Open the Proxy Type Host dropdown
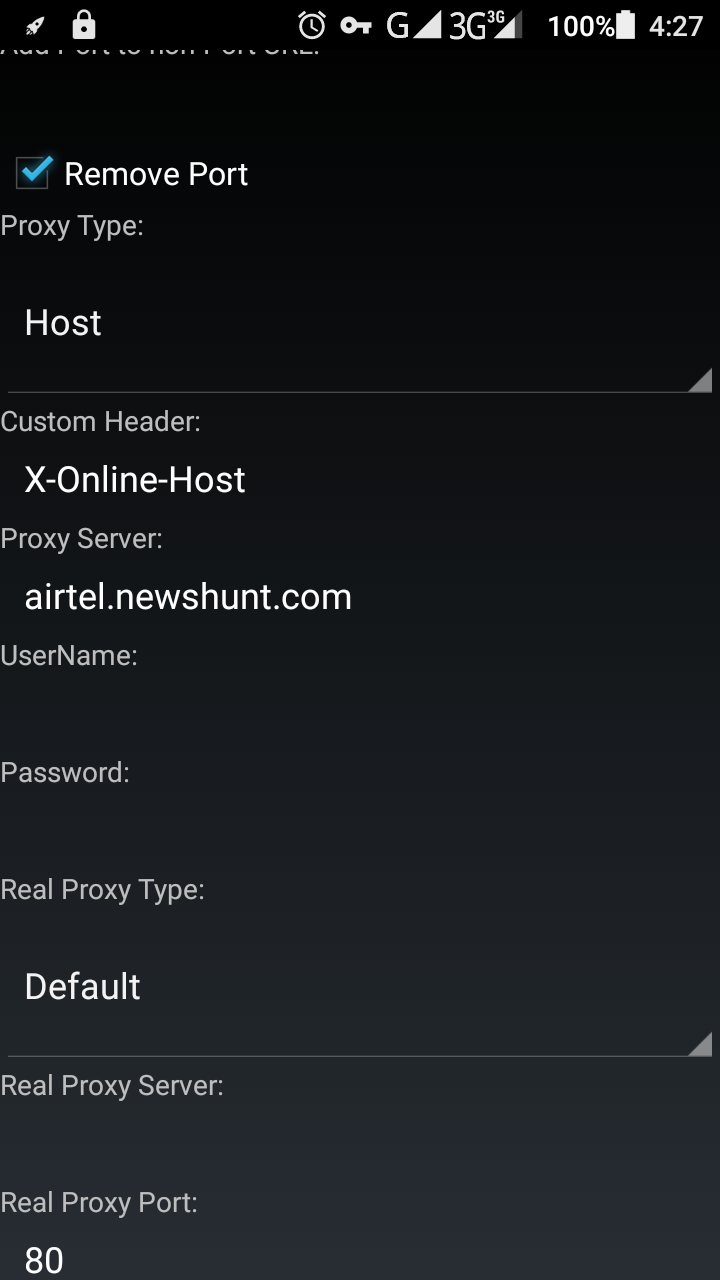 (360, 322)
